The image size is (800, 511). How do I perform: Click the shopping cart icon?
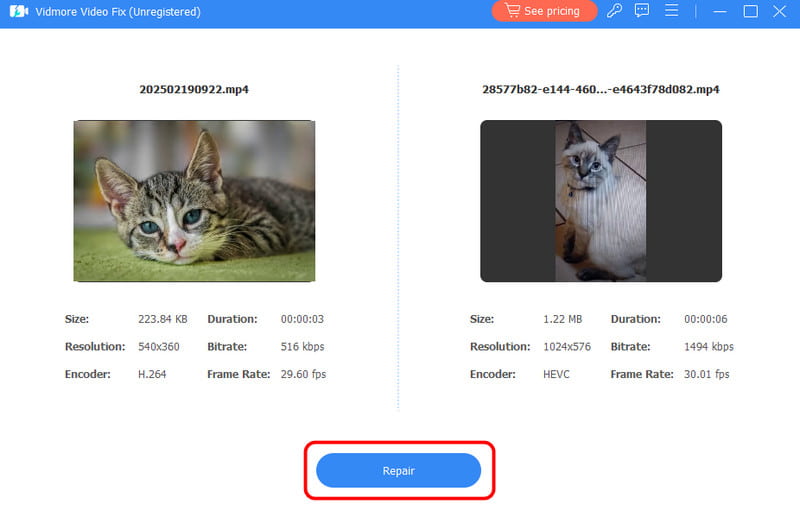coord(511,11)
